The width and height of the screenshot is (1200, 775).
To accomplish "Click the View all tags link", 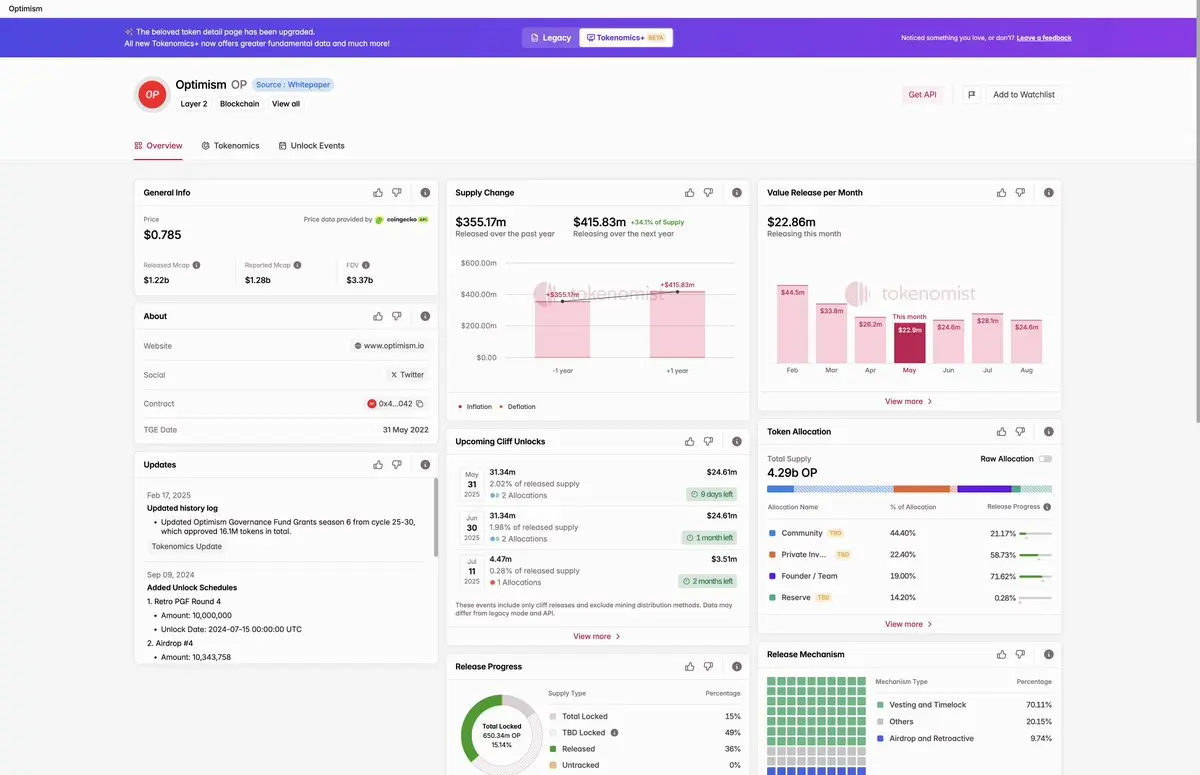I will pyautogui.click(x=286, y=104).
